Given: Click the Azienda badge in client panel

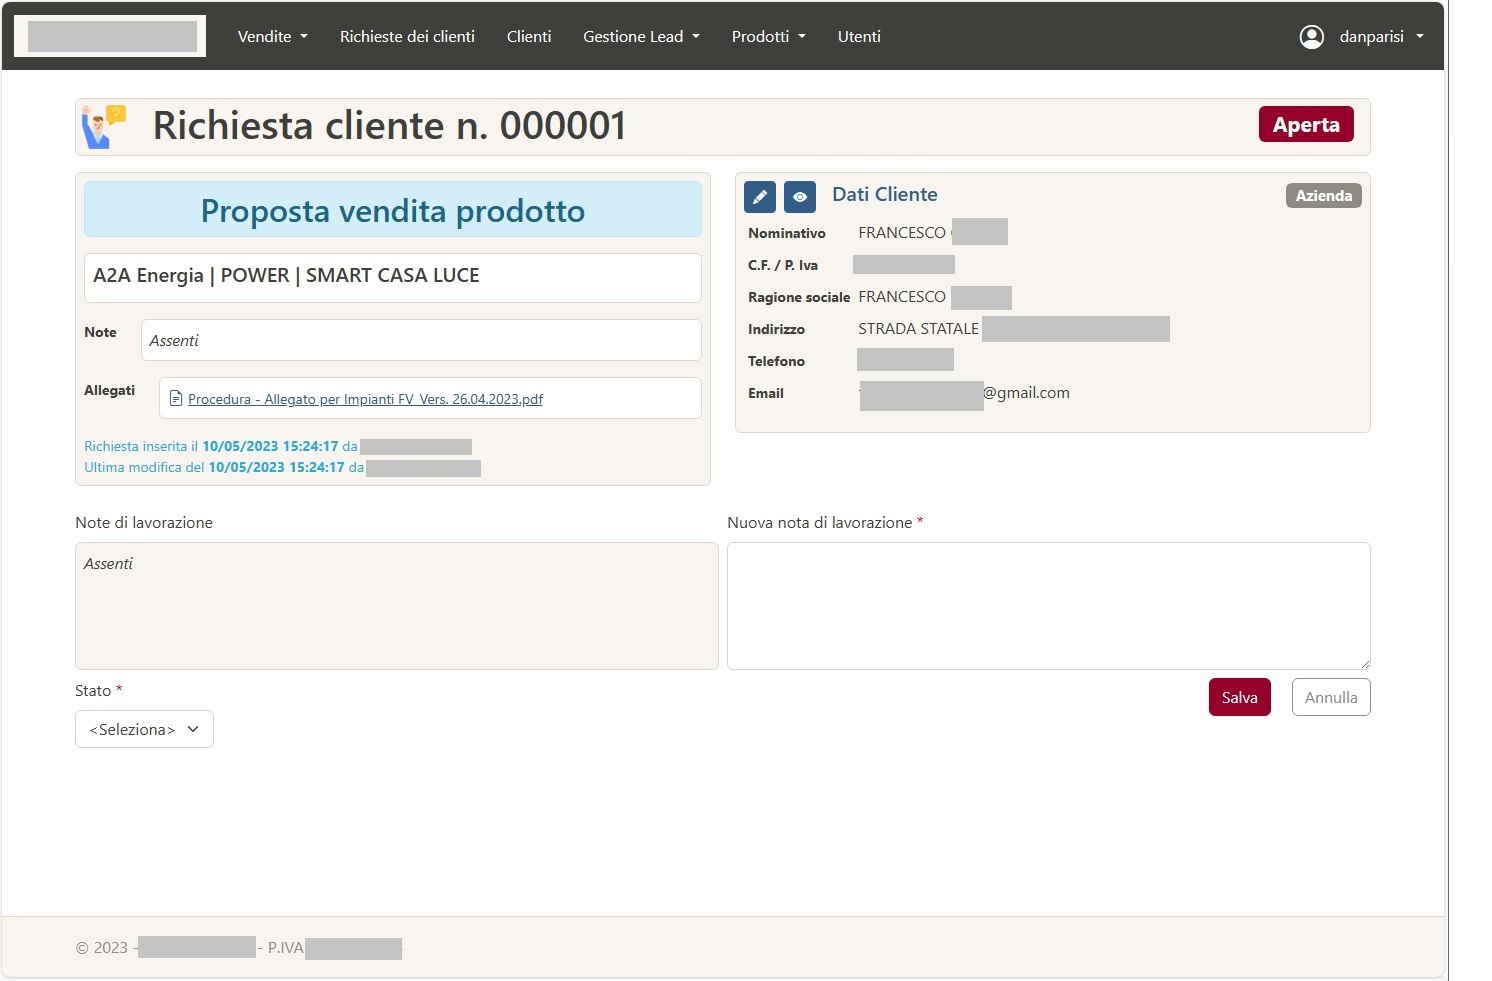Looking at the screenshot, I should 1323,196.
